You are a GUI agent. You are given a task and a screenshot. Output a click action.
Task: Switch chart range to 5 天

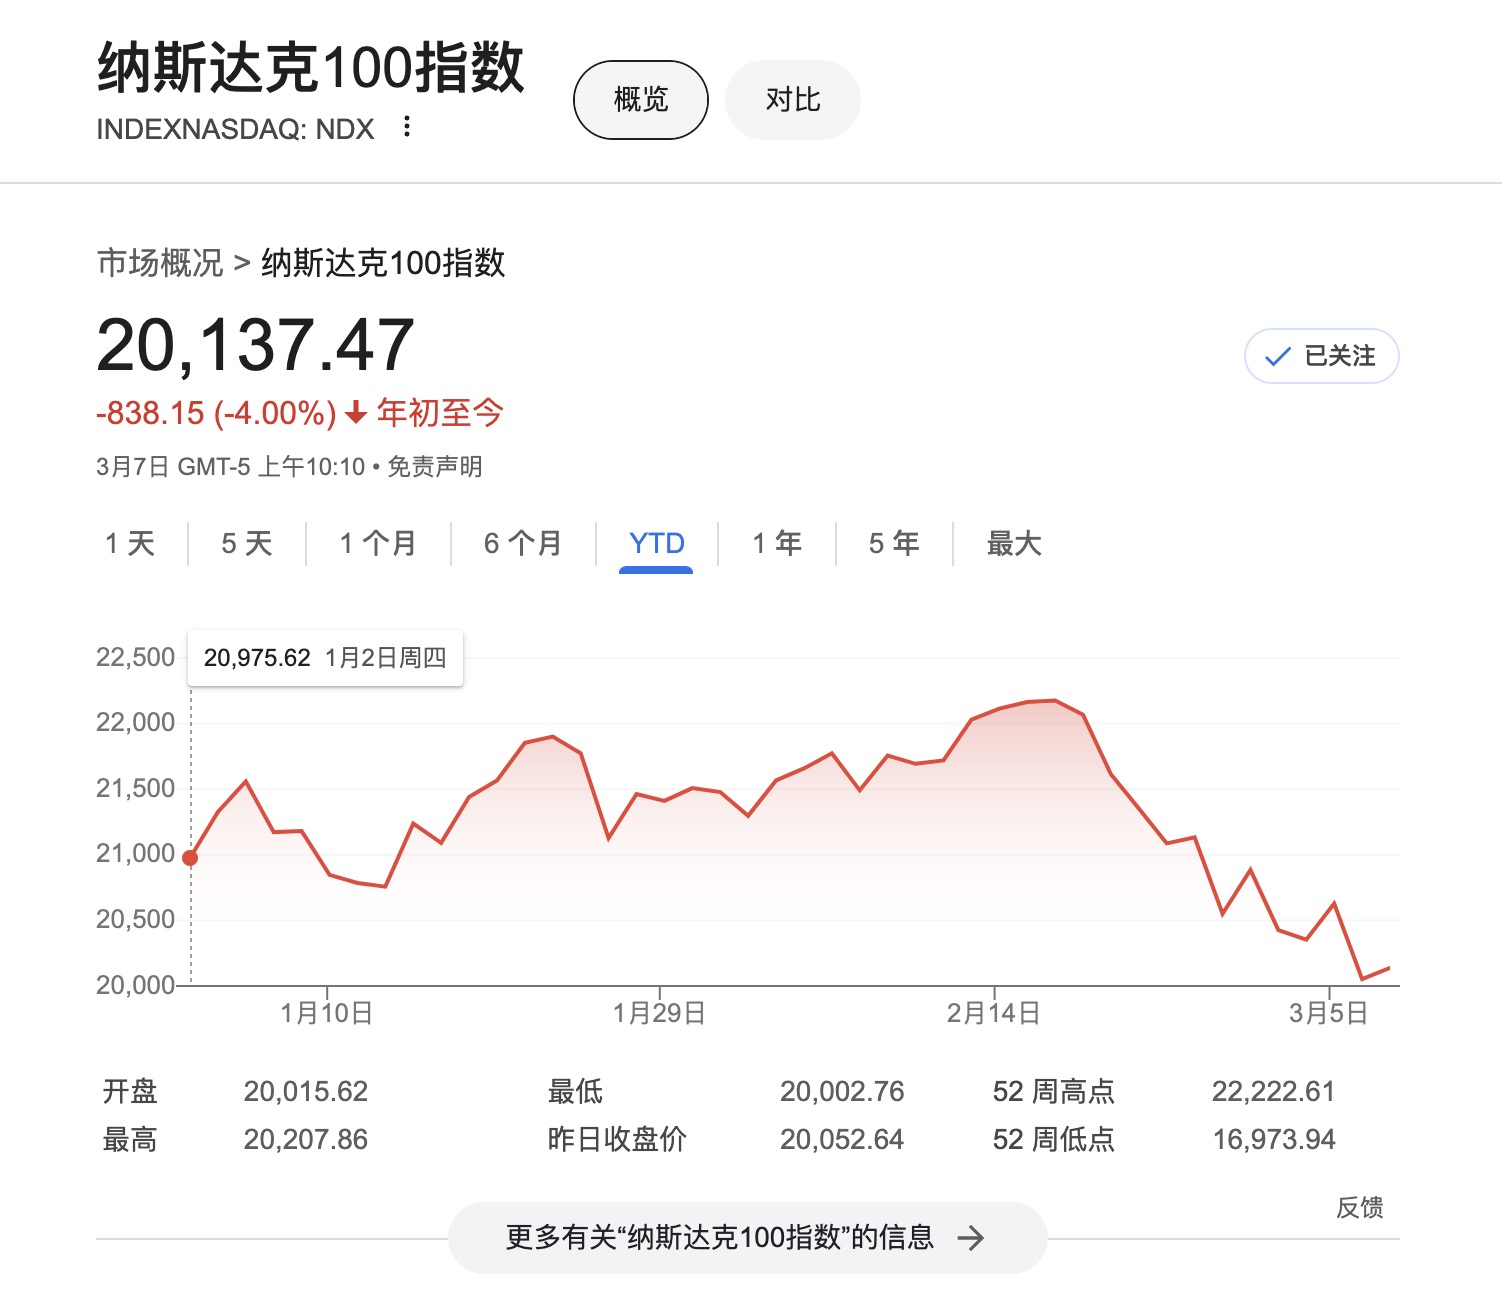(247, 544)
